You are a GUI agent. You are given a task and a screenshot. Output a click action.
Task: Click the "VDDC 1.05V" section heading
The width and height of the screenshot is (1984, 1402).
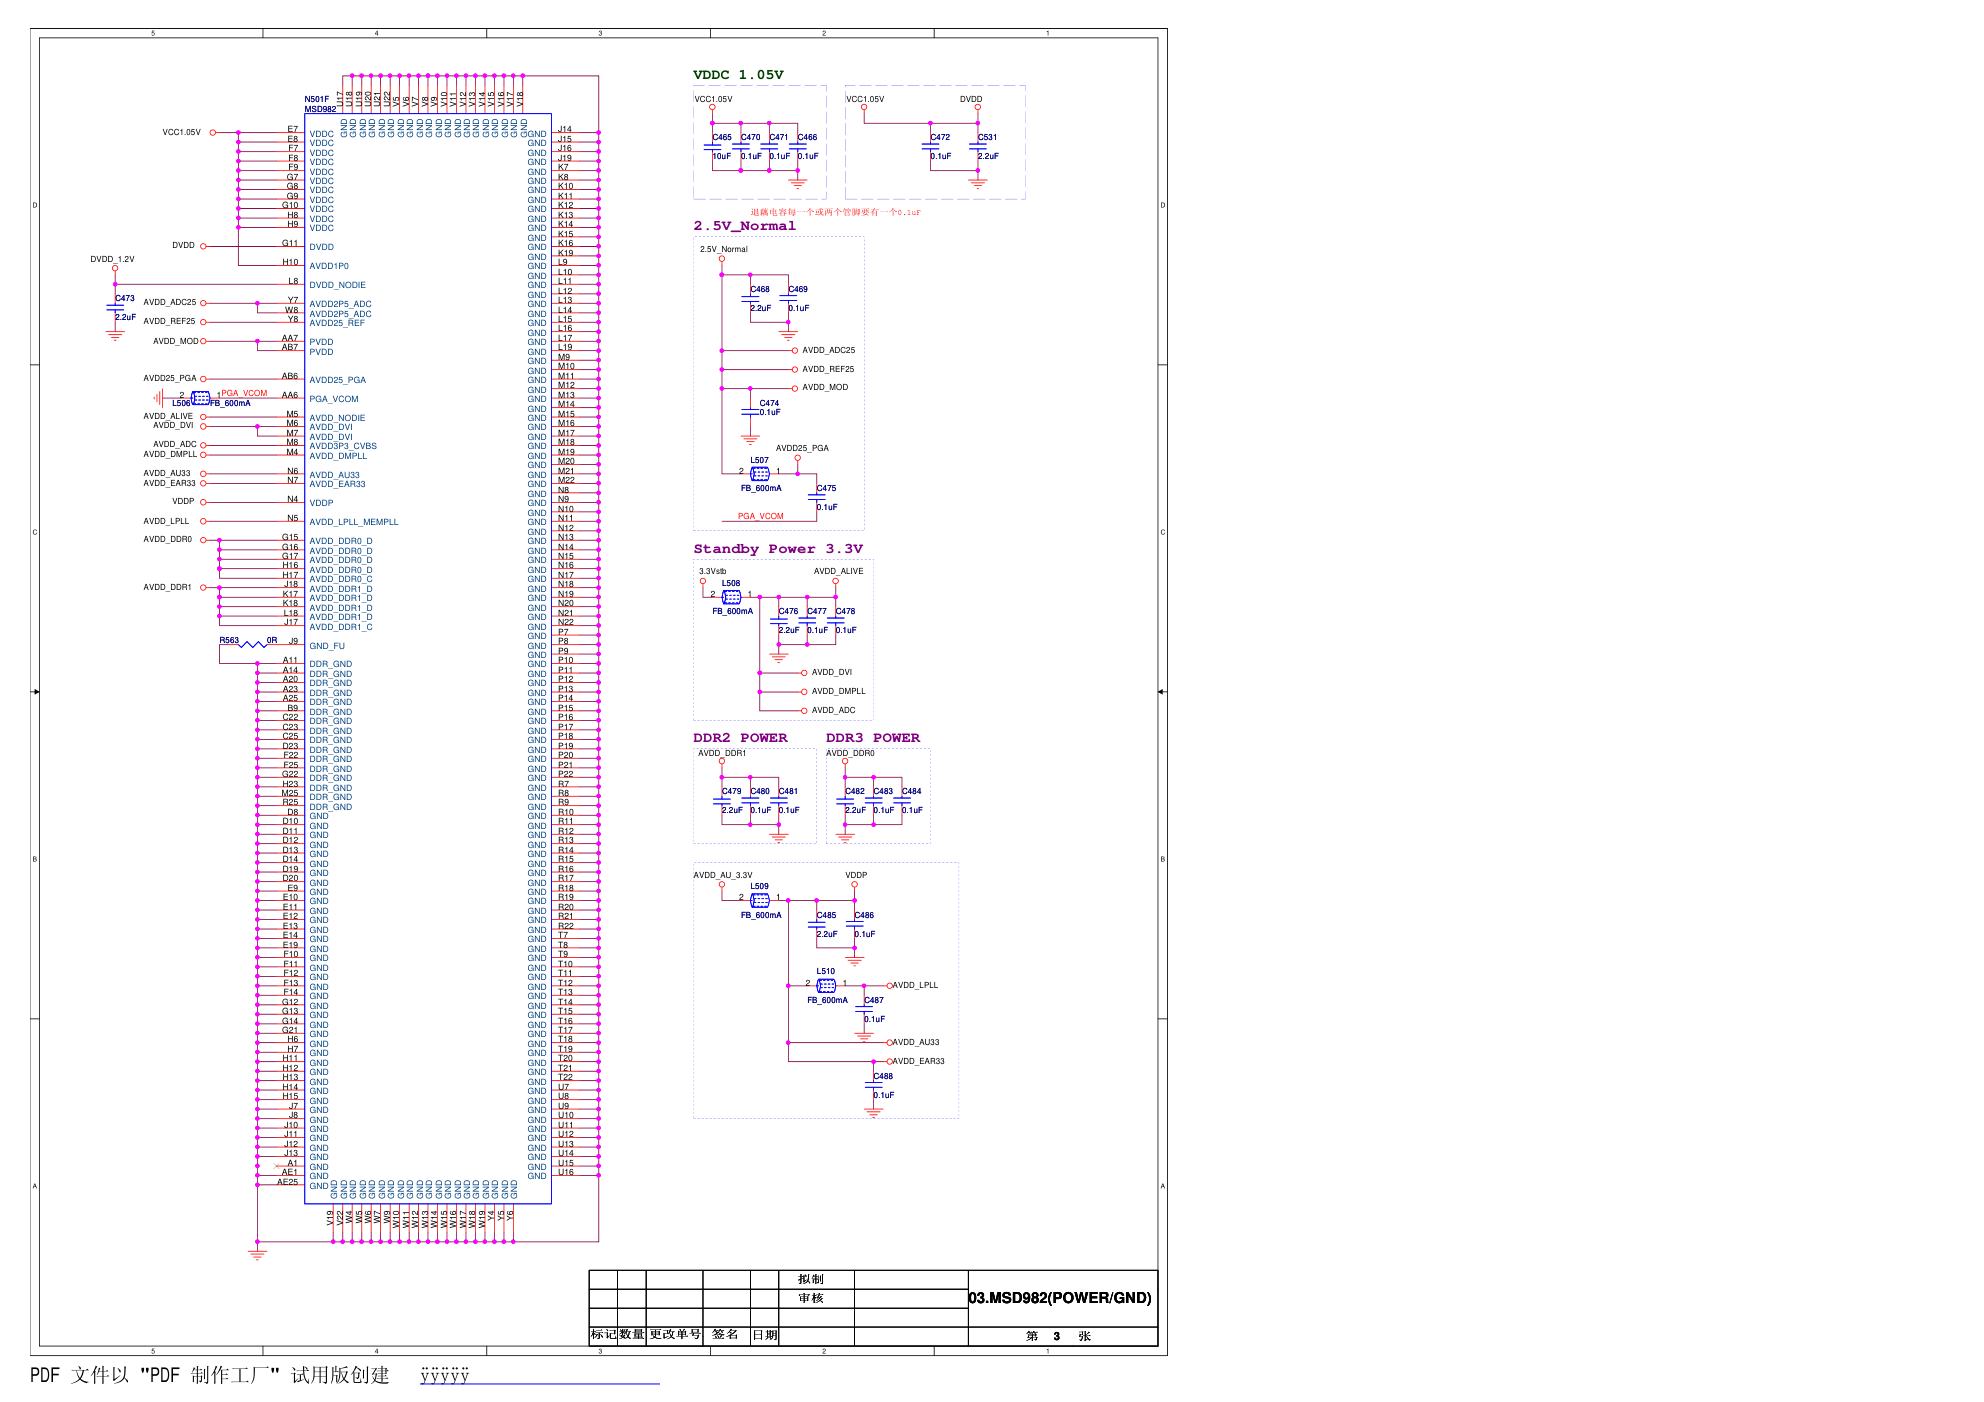(x=738, y=75)
